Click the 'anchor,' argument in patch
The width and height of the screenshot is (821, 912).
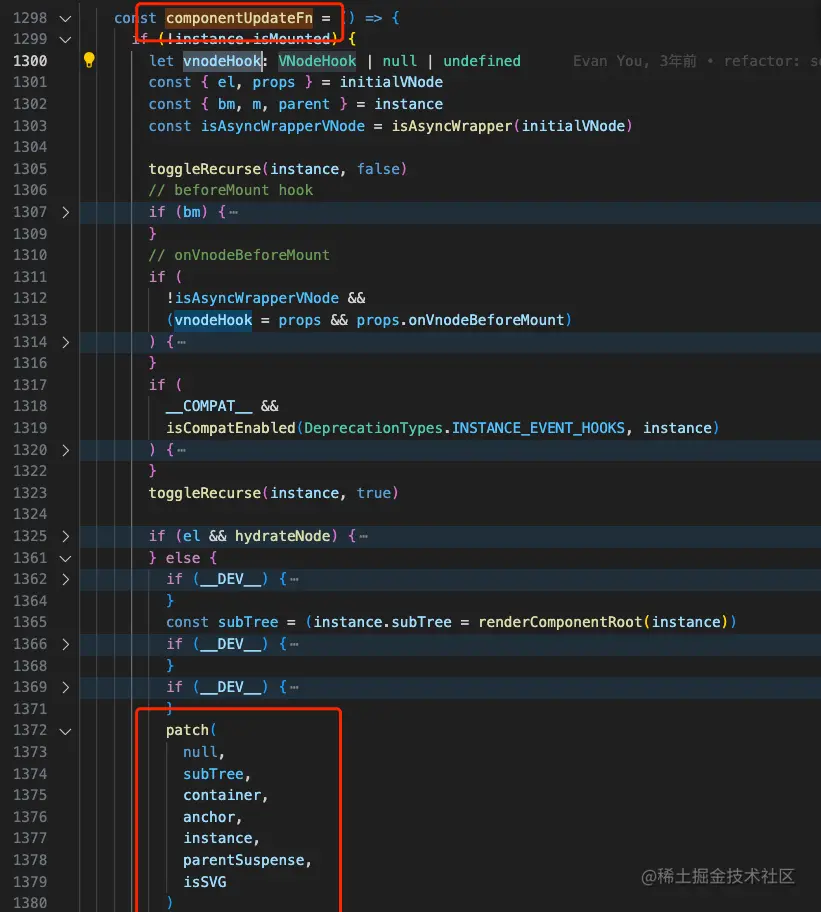(212, 817)
